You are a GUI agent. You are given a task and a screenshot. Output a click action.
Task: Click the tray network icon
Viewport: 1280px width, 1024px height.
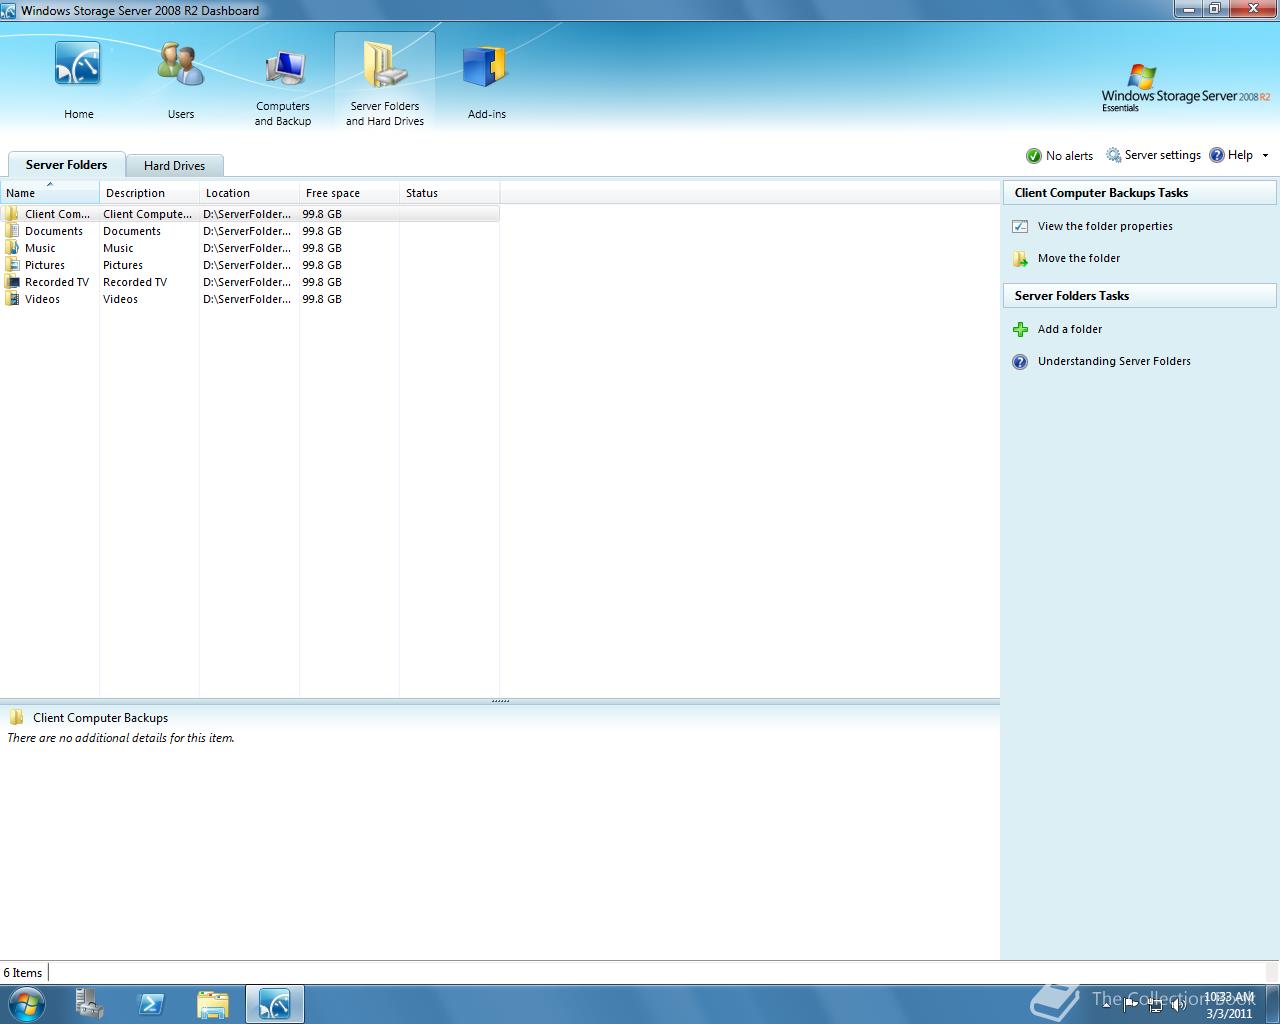pos(1155,1004)
